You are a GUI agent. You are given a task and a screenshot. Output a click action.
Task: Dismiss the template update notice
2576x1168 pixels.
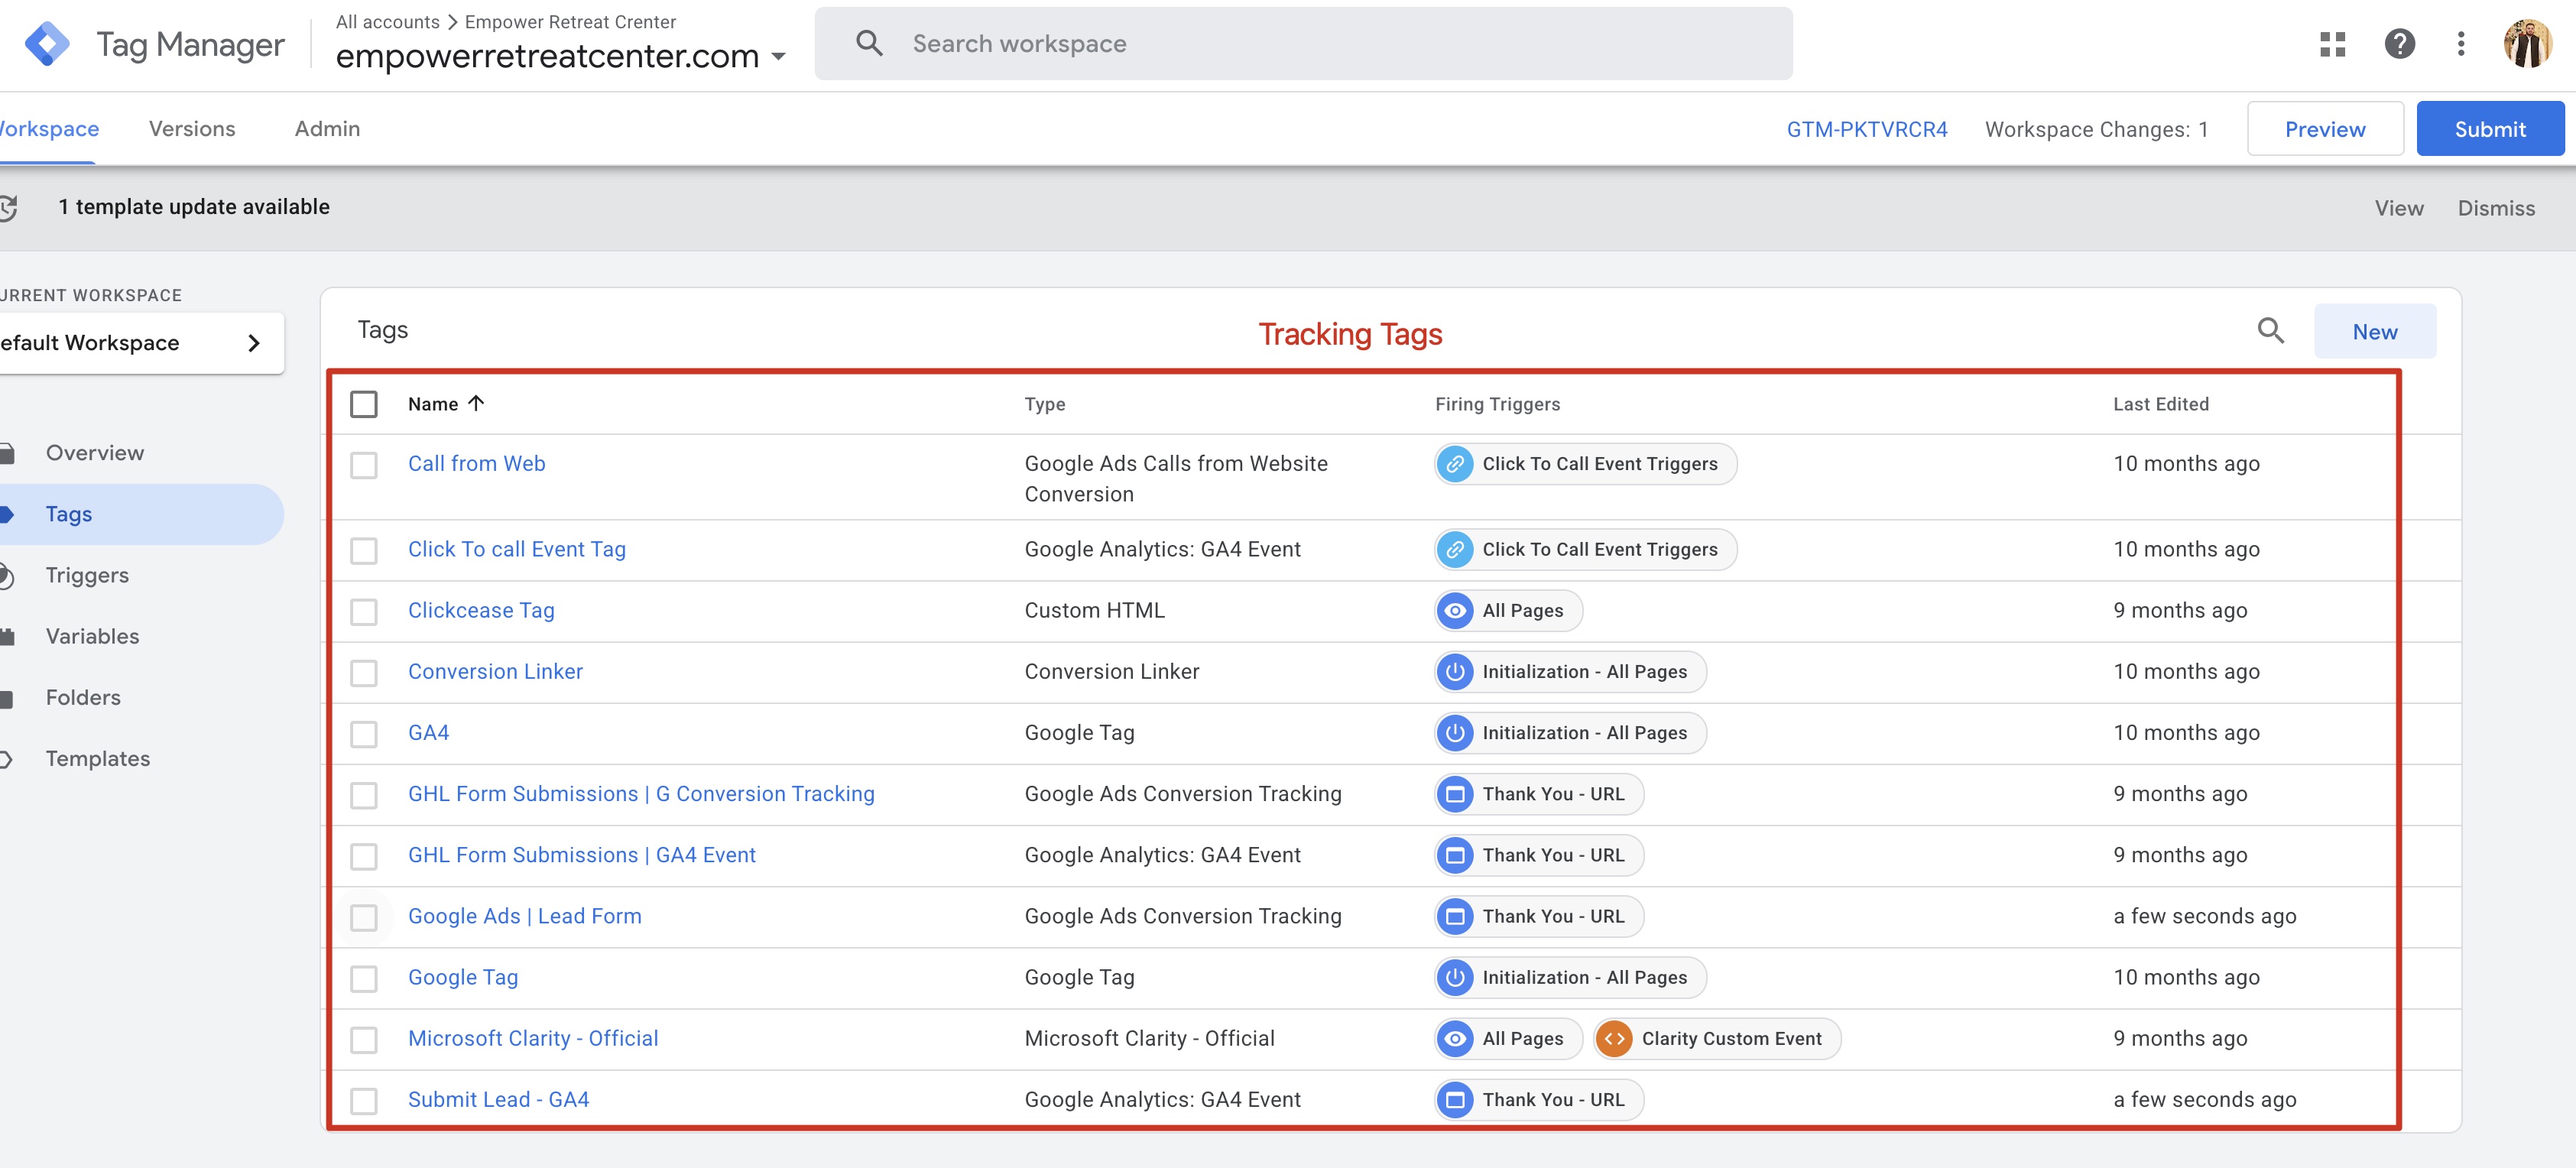pyautogui.click(x=2496, y=208)
